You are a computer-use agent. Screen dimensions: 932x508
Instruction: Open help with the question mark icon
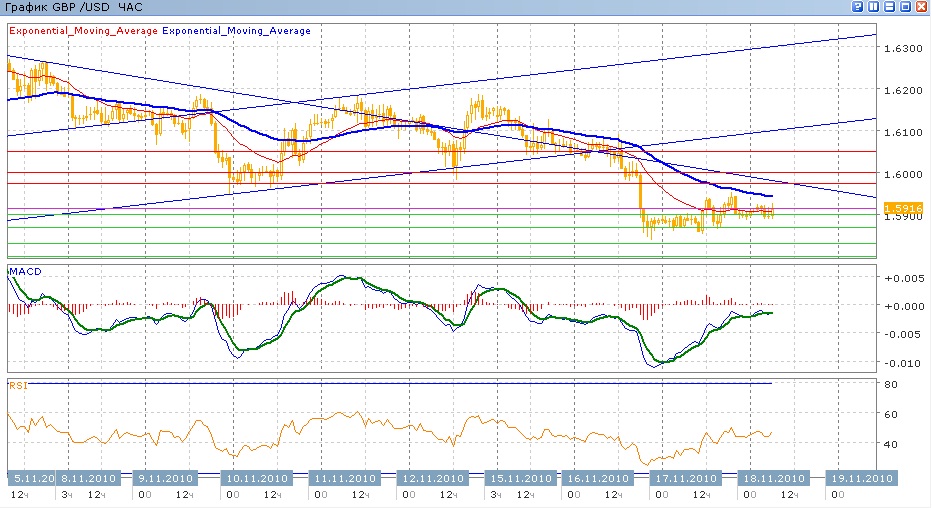[858, 7]
